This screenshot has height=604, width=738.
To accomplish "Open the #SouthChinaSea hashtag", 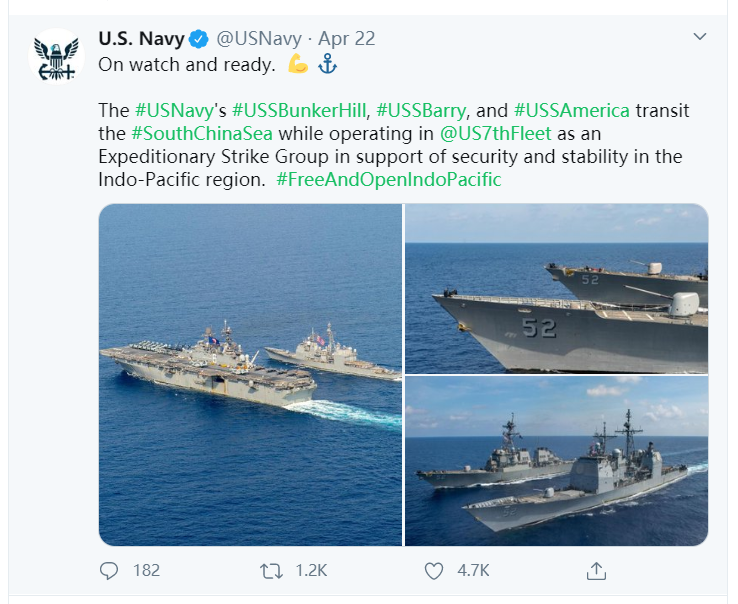I will (x=201, y=133).
